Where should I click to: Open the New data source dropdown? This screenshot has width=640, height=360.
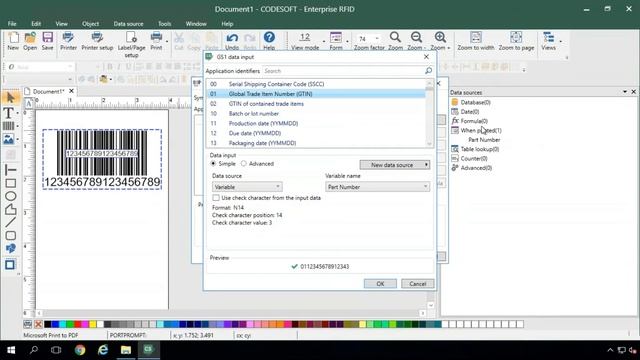394,165
